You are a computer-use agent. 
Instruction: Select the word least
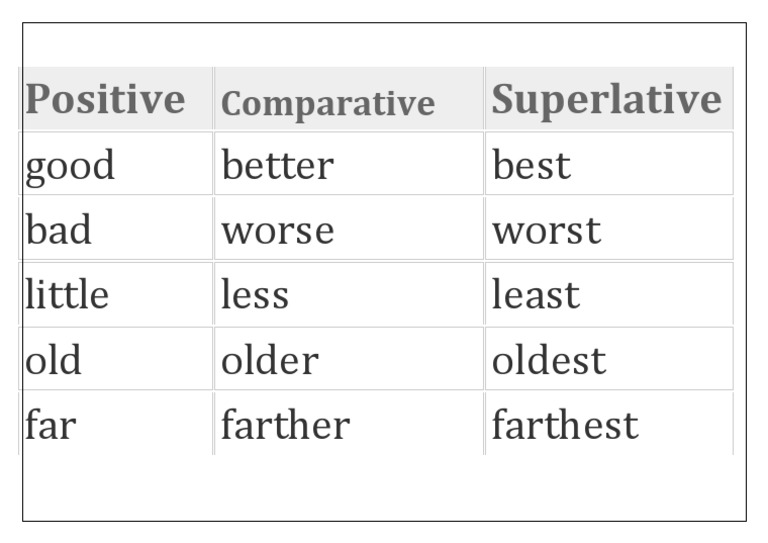pos(535,295)
